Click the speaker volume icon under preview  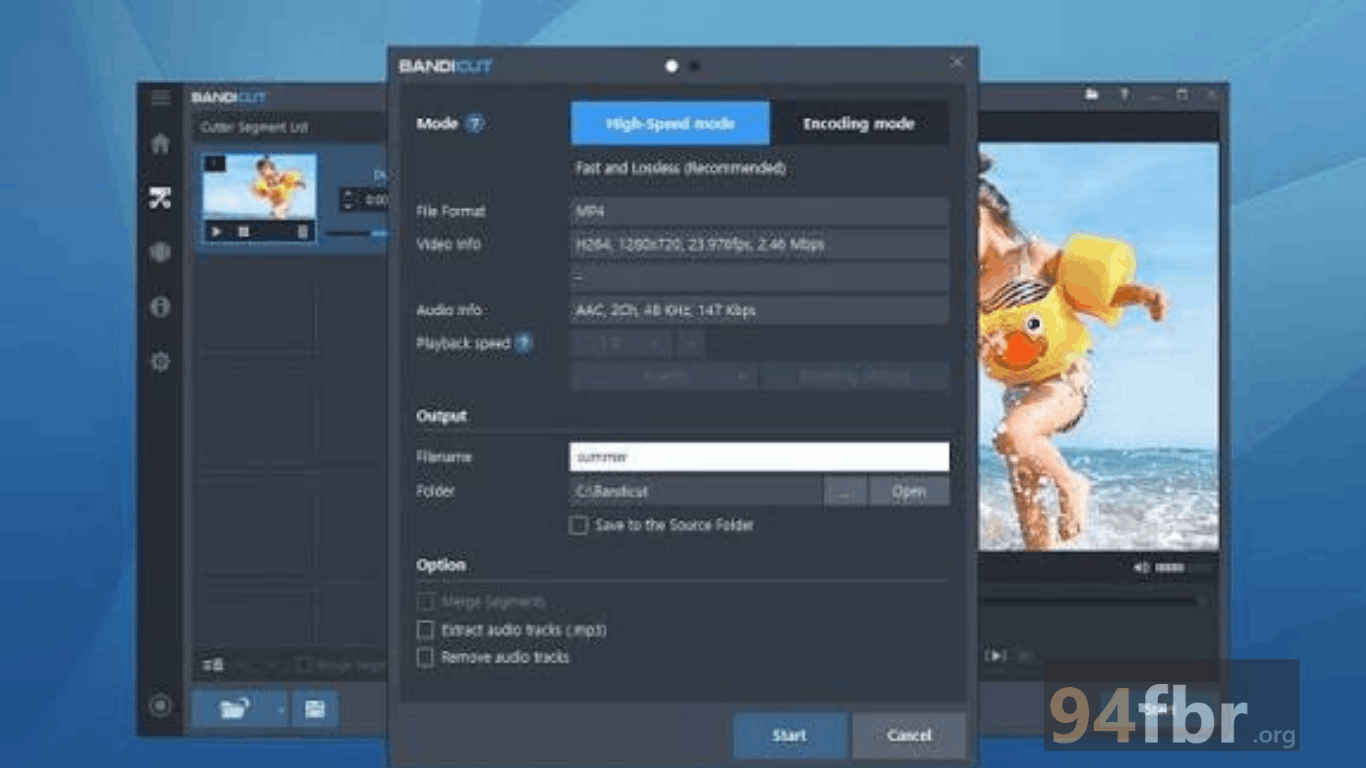pyautogui.click(x=1142, y=567)
